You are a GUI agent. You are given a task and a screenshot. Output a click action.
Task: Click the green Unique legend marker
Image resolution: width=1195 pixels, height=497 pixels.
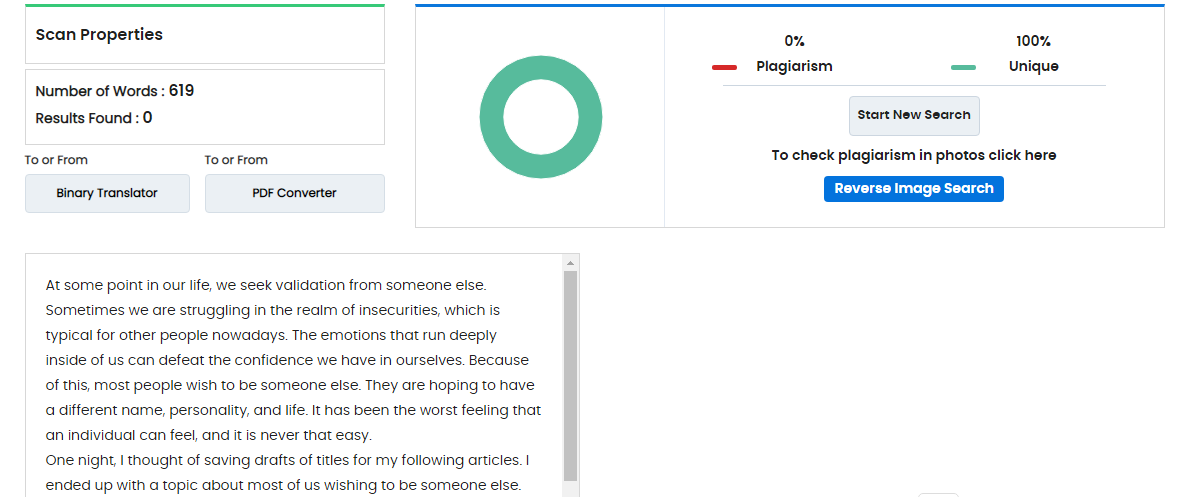click(x=963, y=68)
